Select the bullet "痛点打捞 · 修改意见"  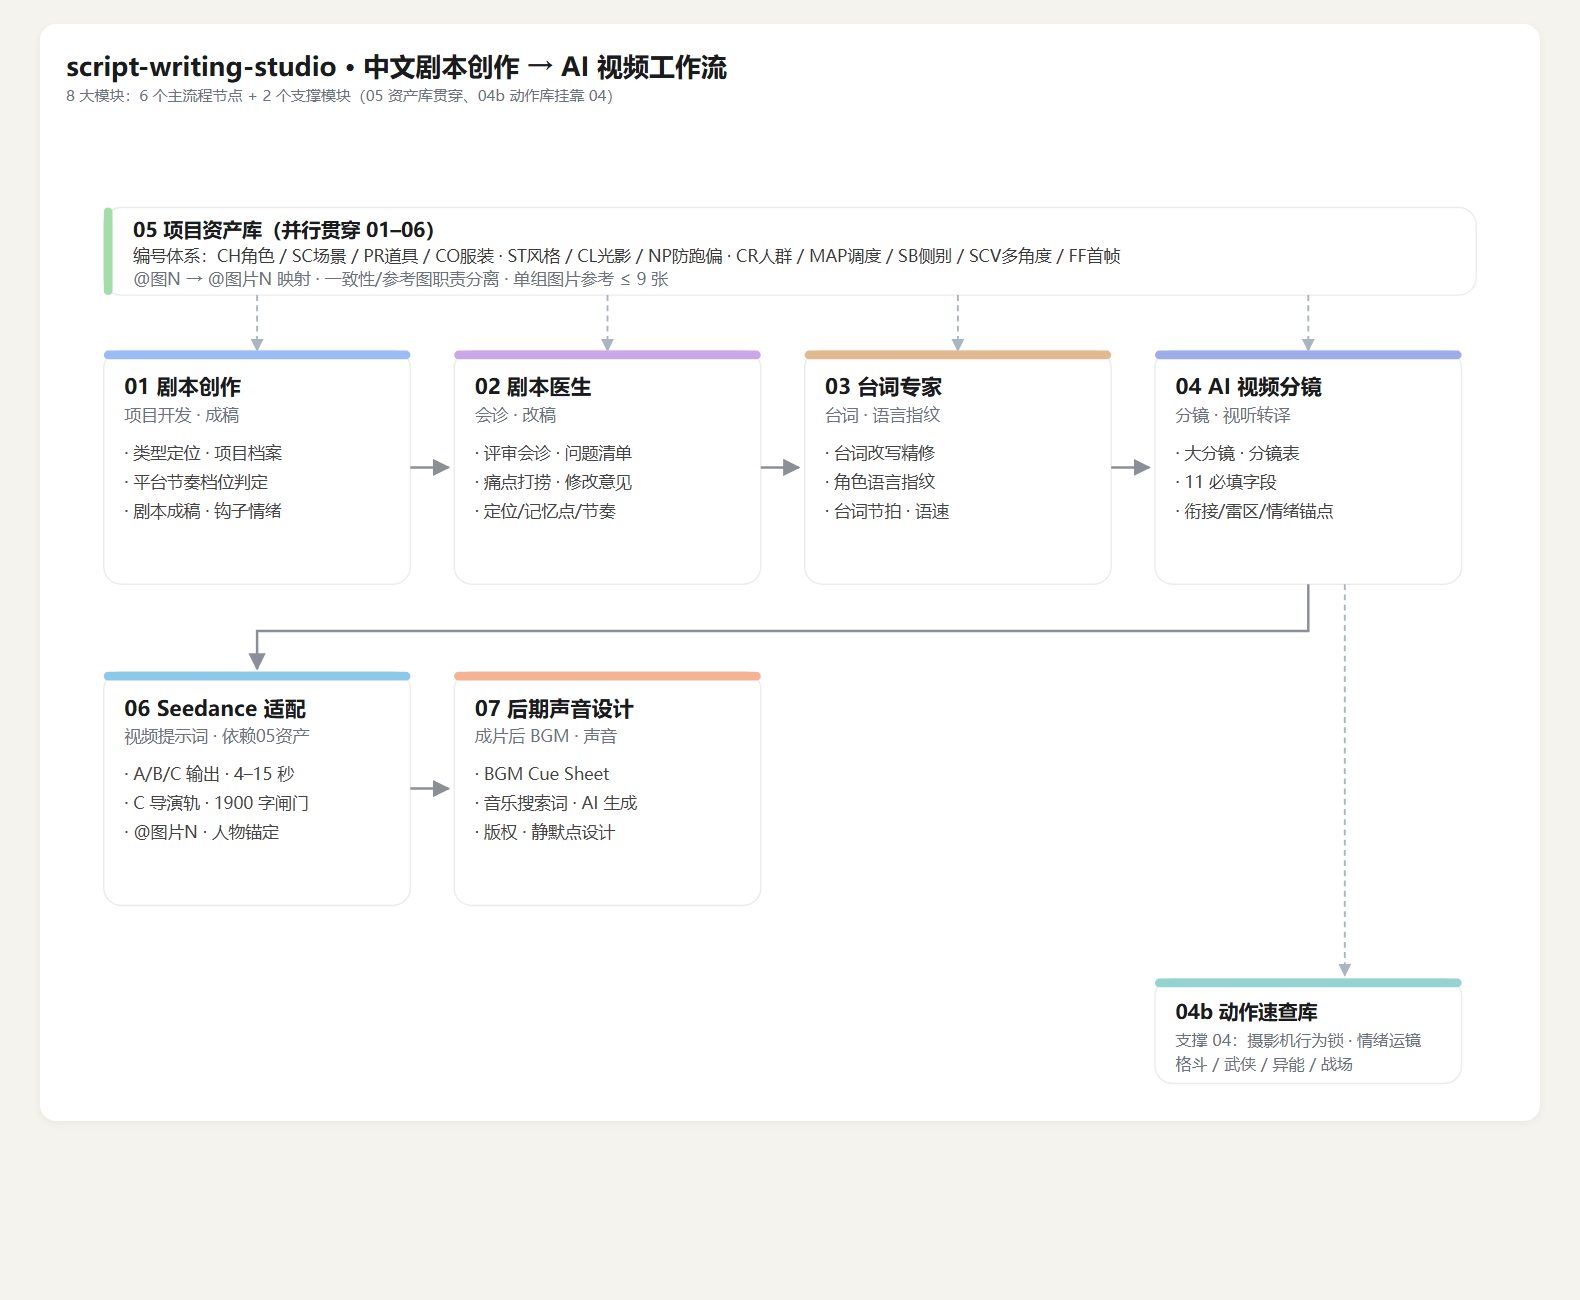coord(553,482)
